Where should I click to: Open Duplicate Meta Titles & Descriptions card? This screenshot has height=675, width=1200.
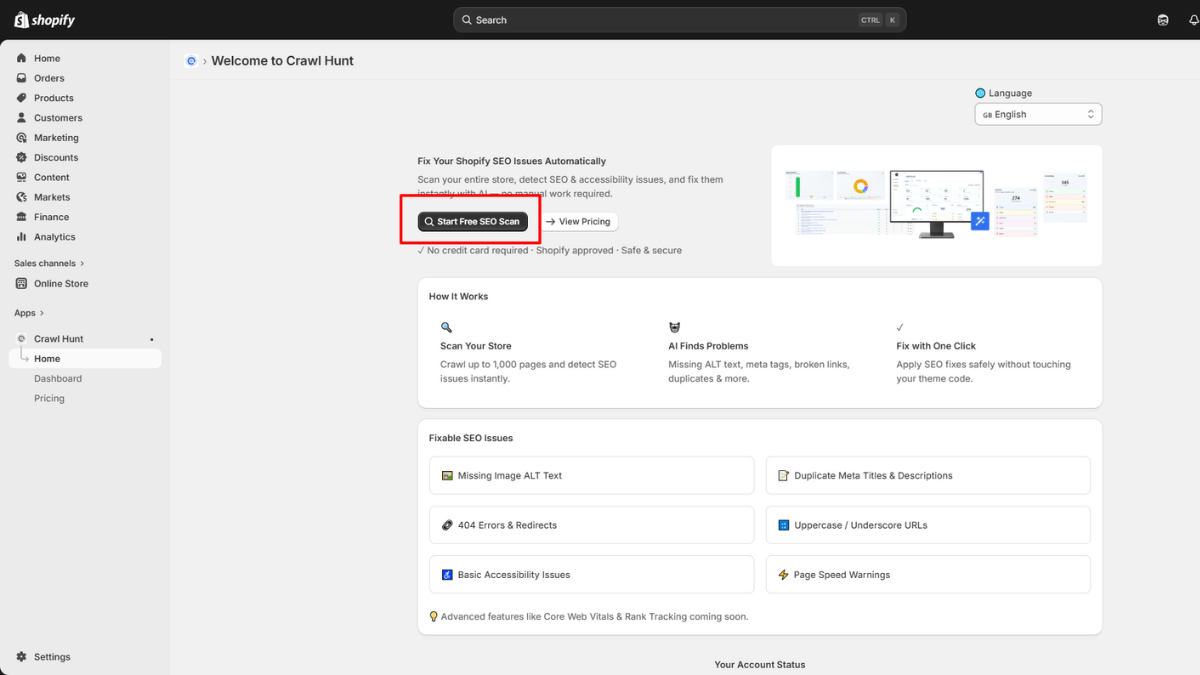[x=928, y=476]
